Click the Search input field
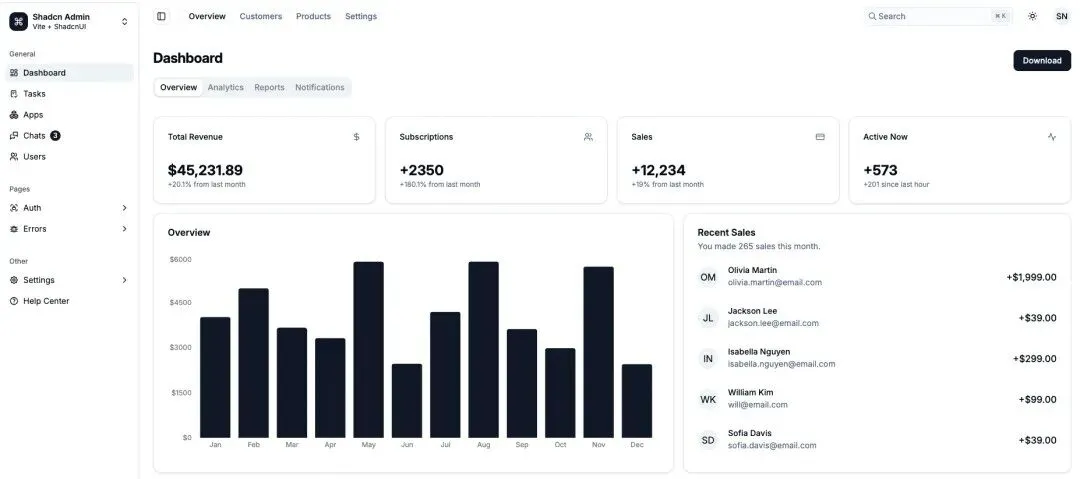This screenshot has height=479, width=1080. click(x=939, y=16)
